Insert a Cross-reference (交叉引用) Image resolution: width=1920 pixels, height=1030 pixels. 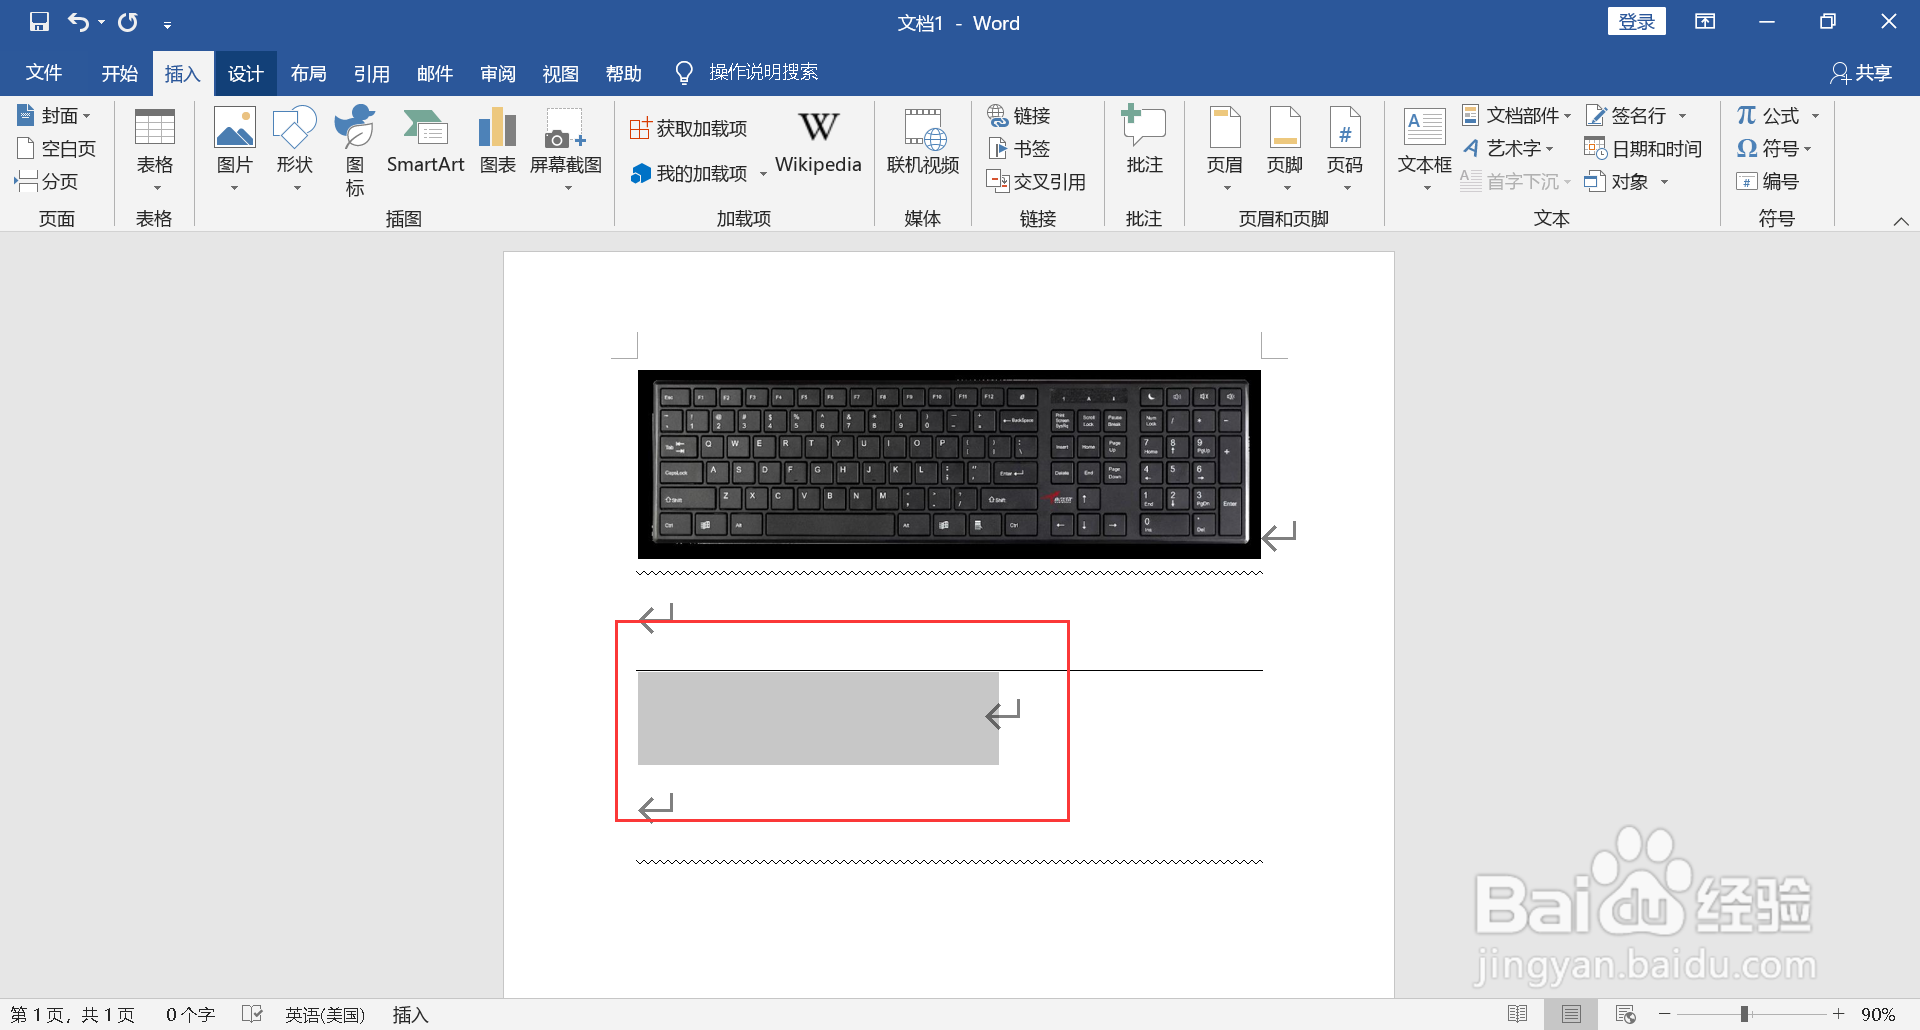pos(1036,182)
